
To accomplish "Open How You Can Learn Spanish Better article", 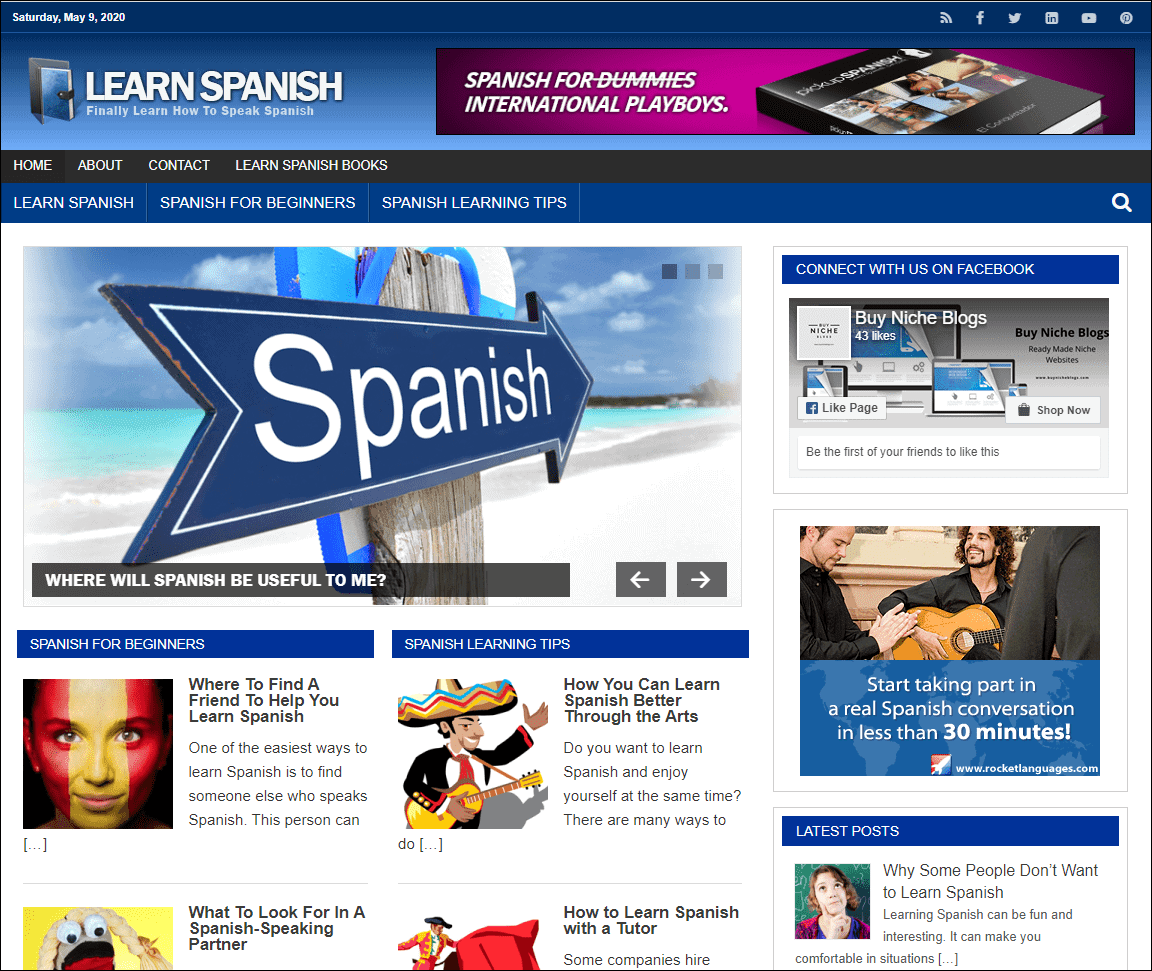I will (x=641, y=701).
